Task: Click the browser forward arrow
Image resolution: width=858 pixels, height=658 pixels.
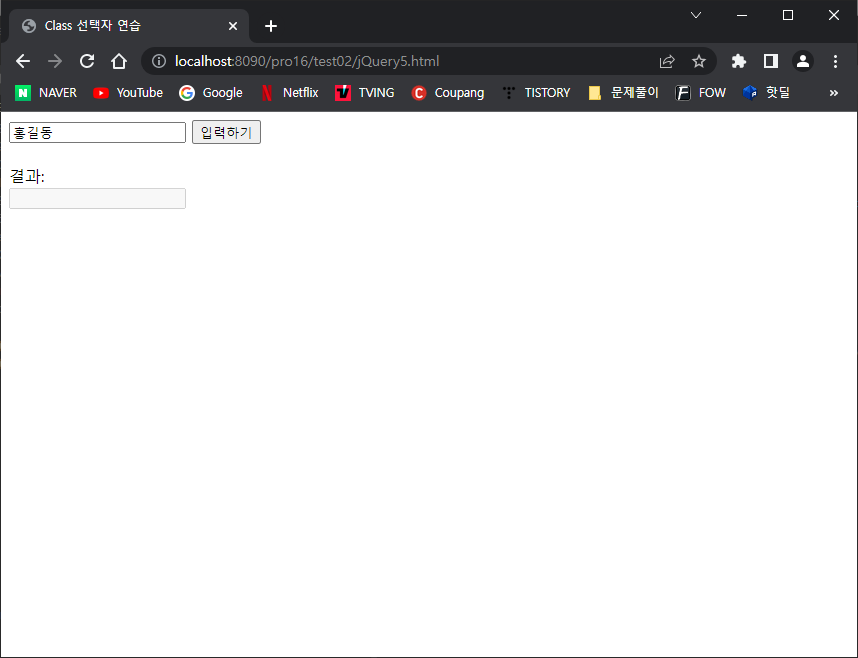Action: point(55,61)
